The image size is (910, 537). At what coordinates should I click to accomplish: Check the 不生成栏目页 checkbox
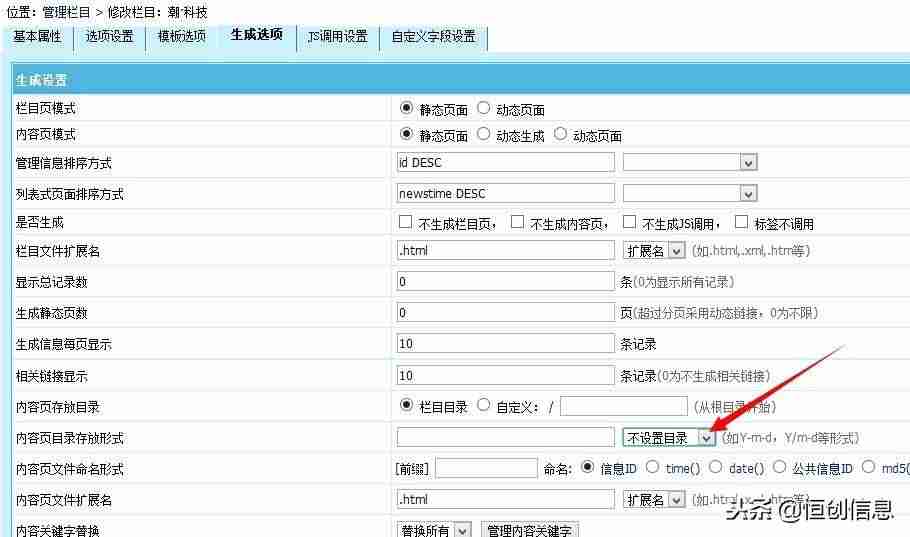(x=405, y=222)
